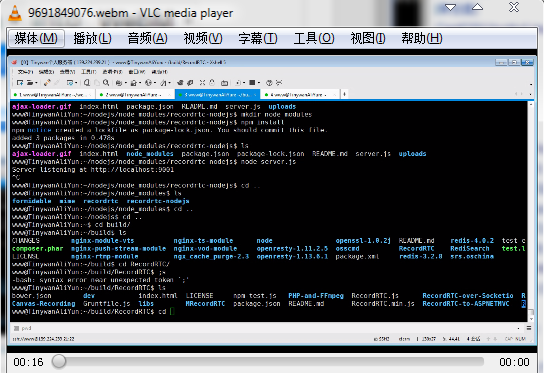
Task: Toggle the elapsed time label 00:16
Action: (28, 362)
